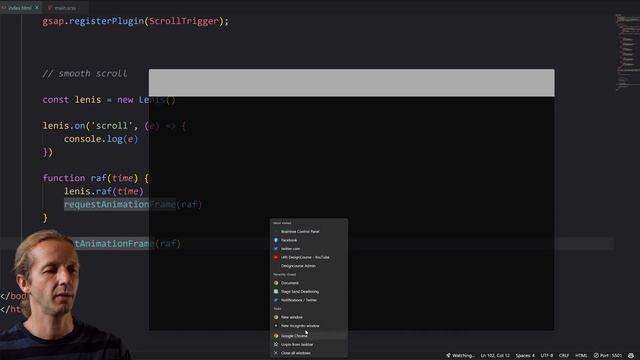Open the index.html editor tab
Screen dimensions: 640x360
(x=20, y=7)
